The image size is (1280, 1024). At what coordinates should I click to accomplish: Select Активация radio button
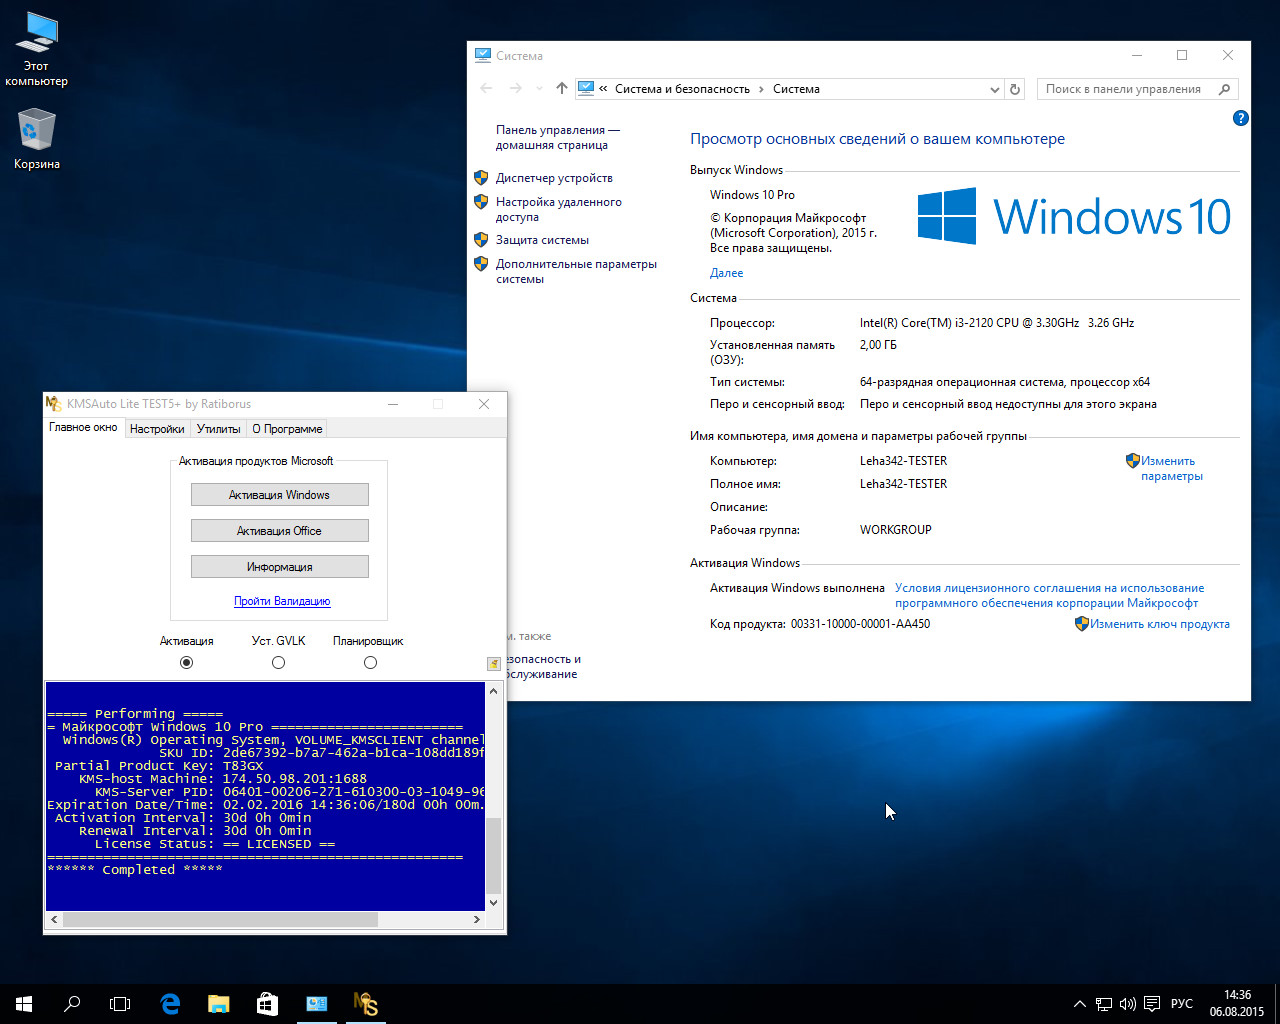coord(186,663)
